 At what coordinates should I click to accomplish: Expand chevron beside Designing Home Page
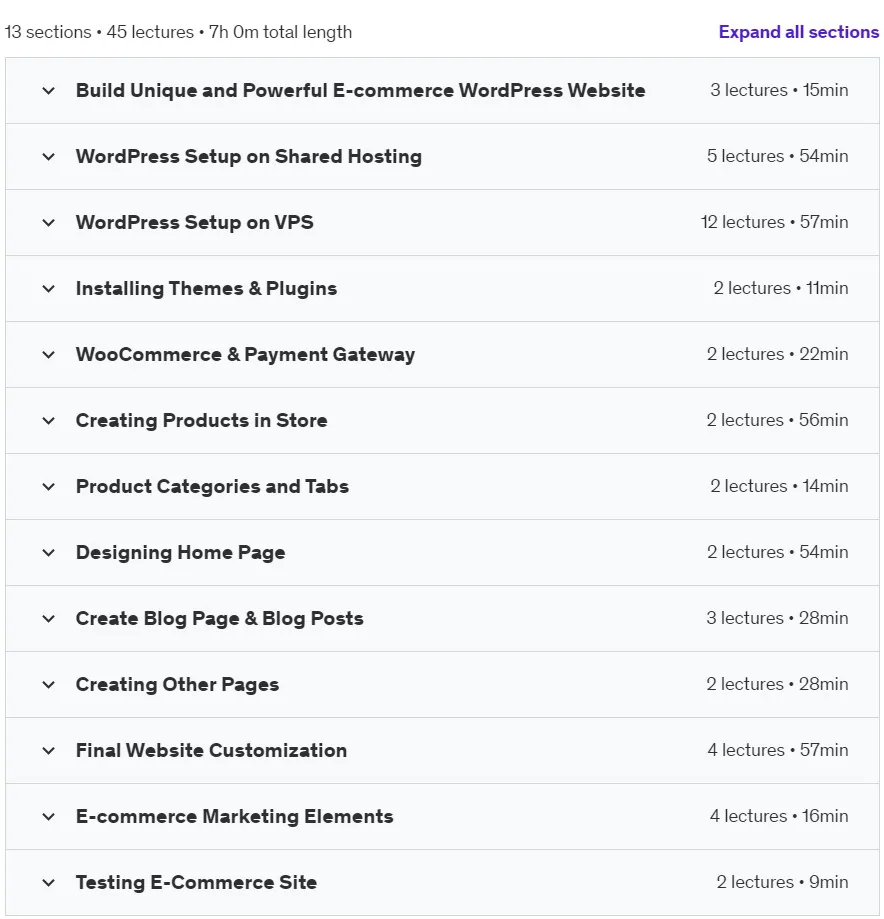point(49,553)
